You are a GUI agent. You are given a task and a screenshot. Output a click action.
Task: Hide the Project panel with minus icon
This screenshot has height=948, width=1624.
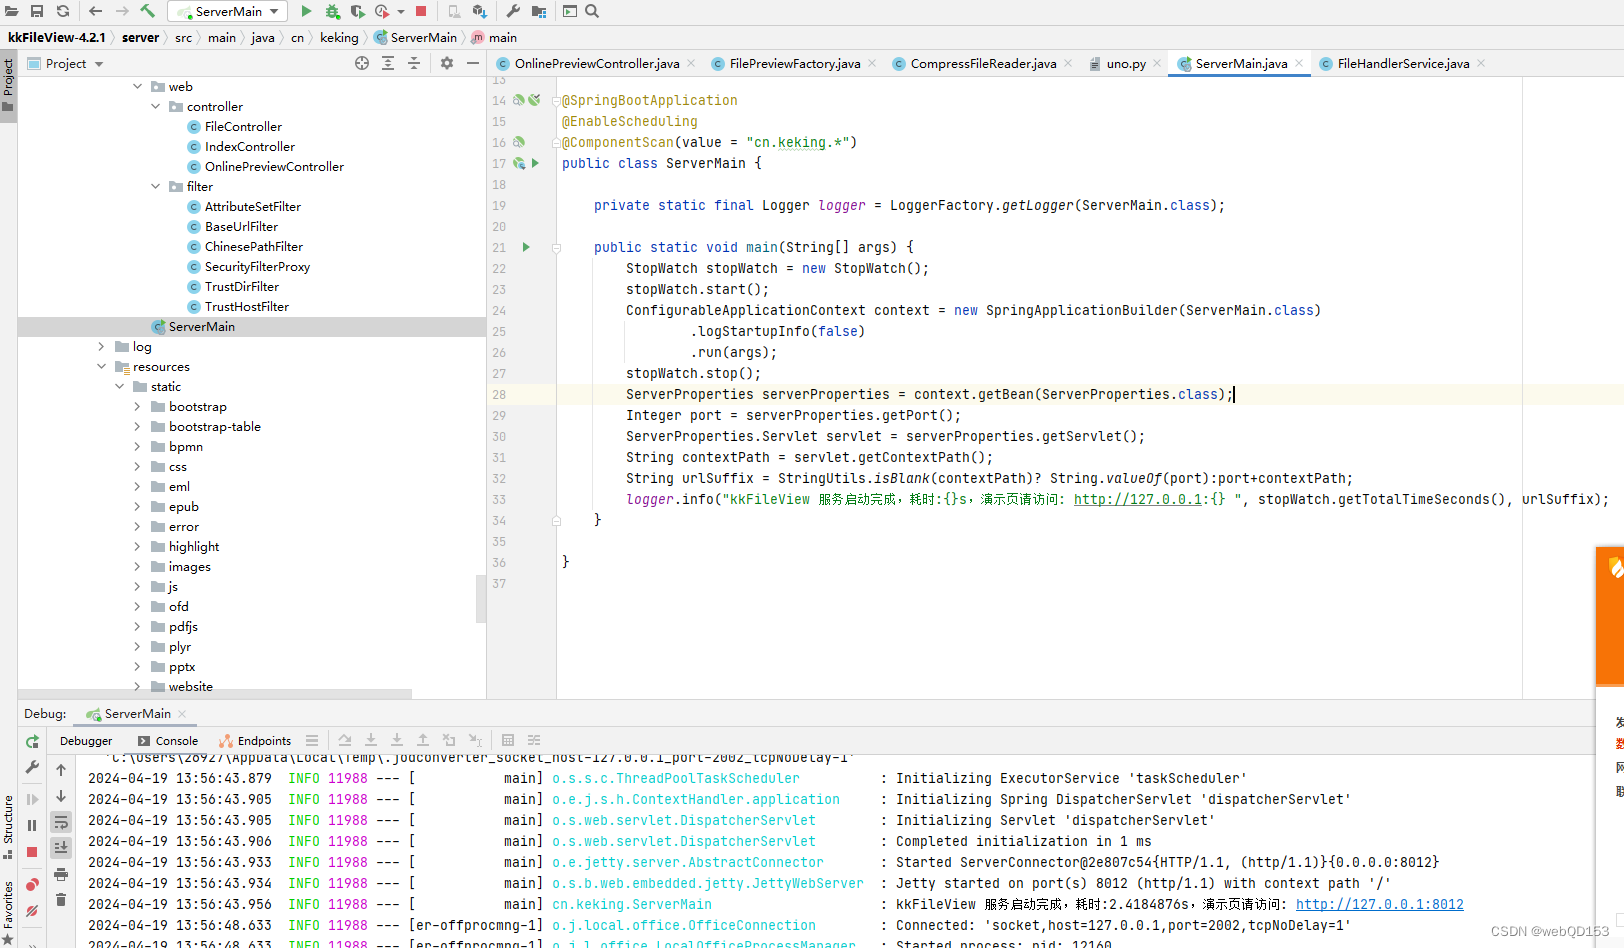pyautogui.click(x=473, y=63)
